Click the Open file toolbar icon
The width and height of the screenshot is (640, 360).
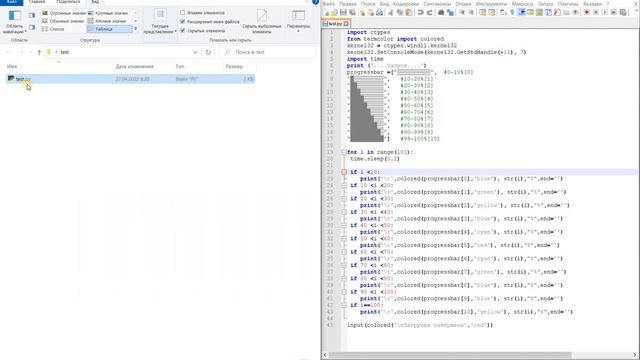pyautogui.click(x=334, y=12)
